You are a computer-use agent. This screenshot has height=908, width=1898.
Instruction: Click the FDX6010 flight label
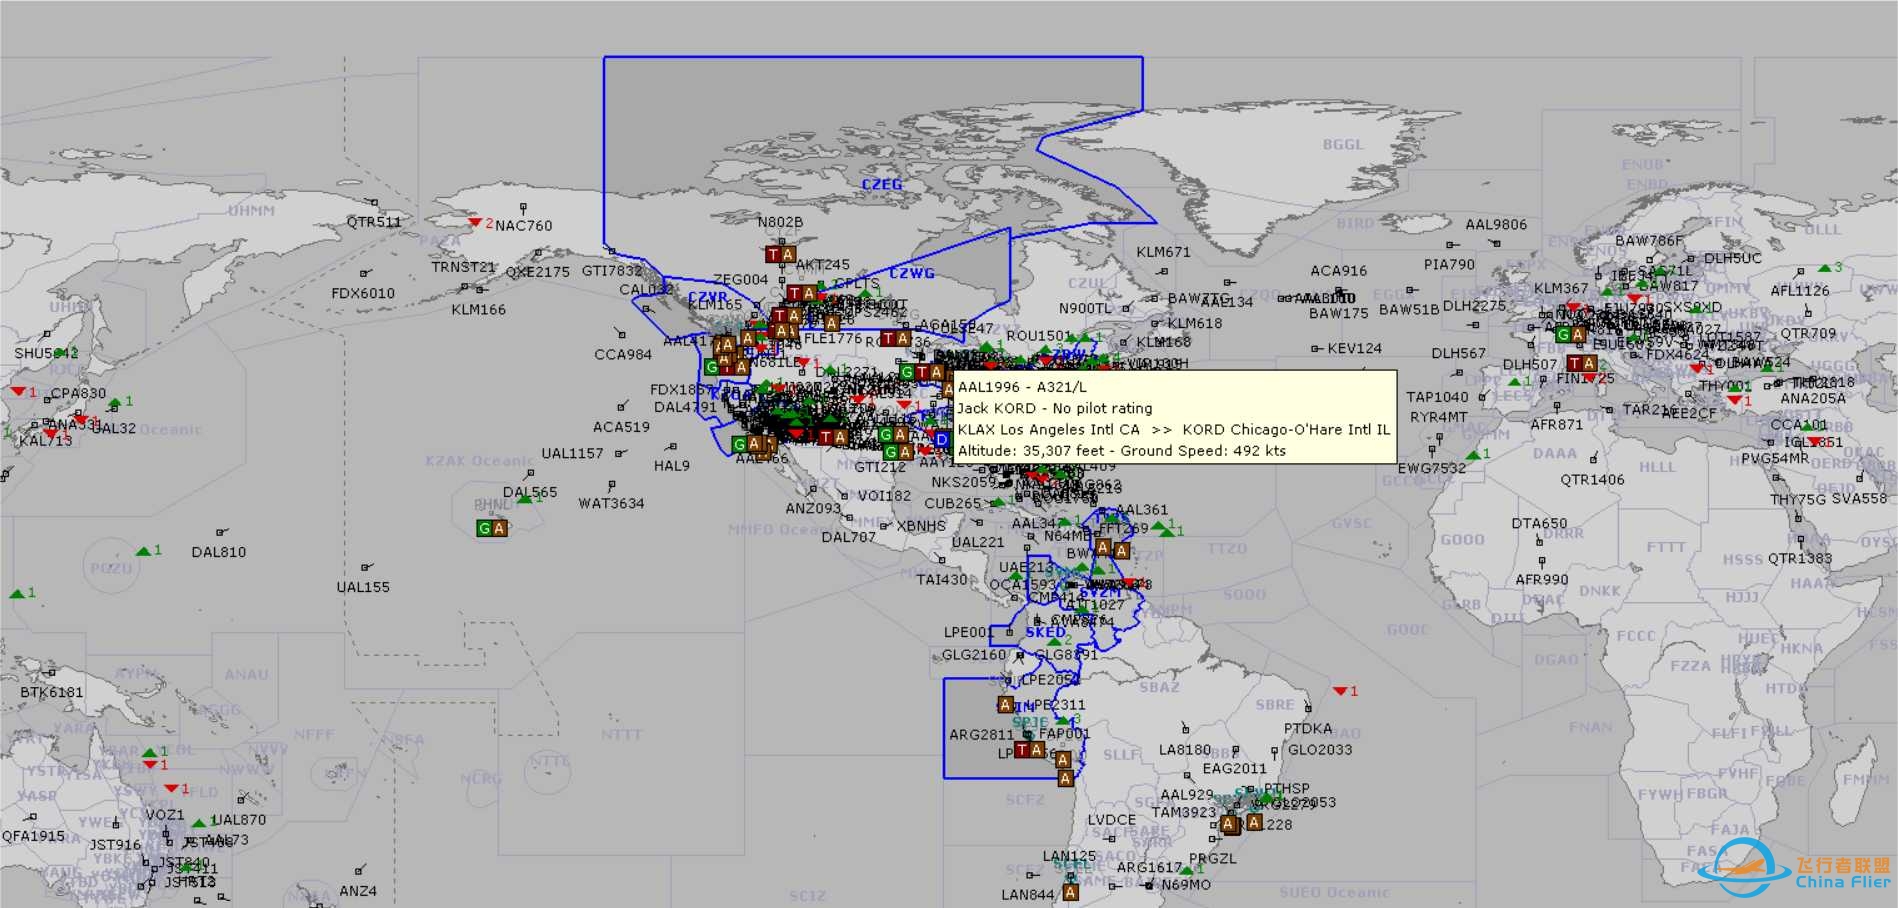click(363, 293)
